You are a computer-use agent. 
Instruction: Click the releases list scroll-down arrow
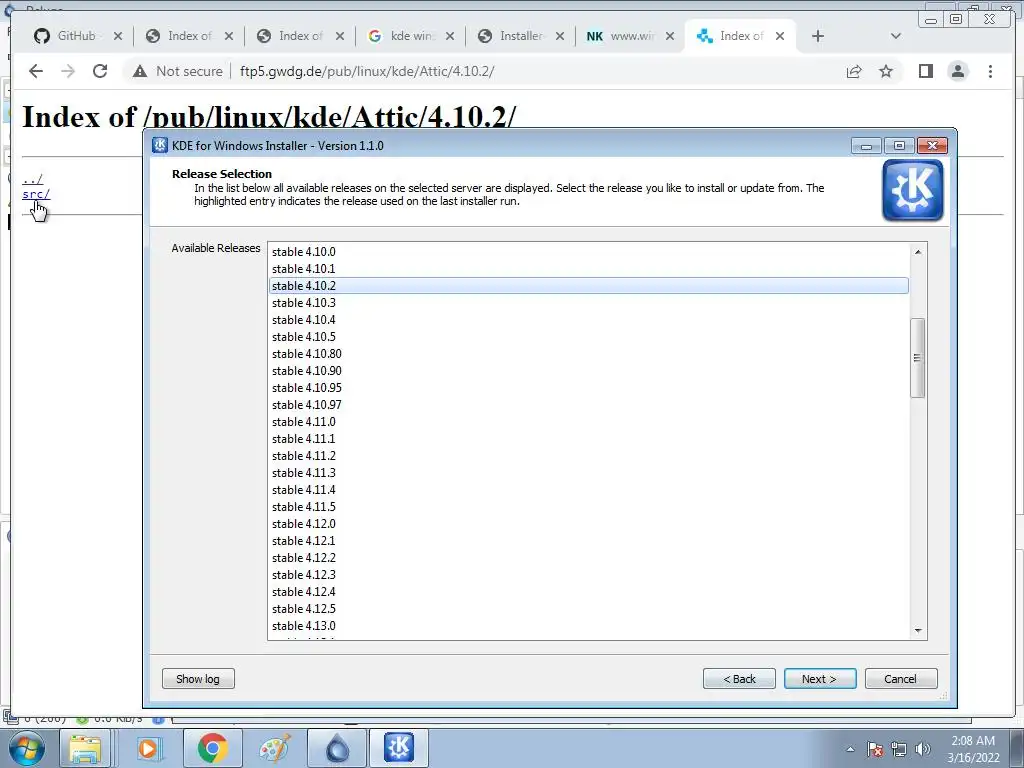[918, 630]
